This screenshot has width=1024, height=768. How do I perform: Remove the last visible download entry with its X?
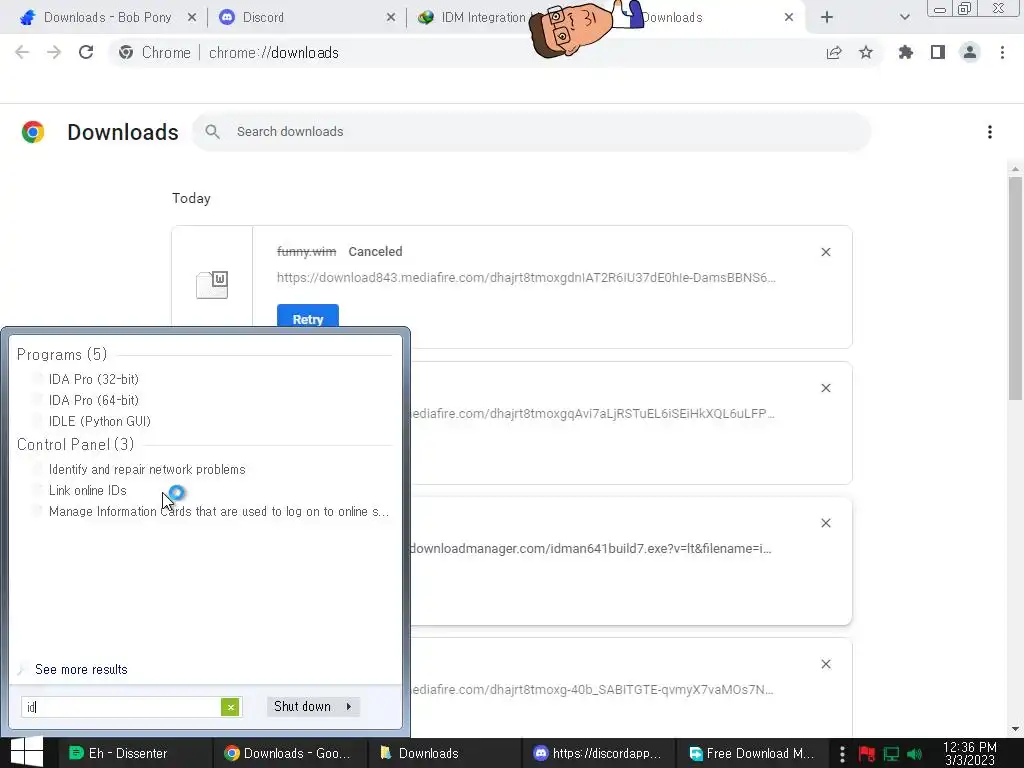coord(825,664)
